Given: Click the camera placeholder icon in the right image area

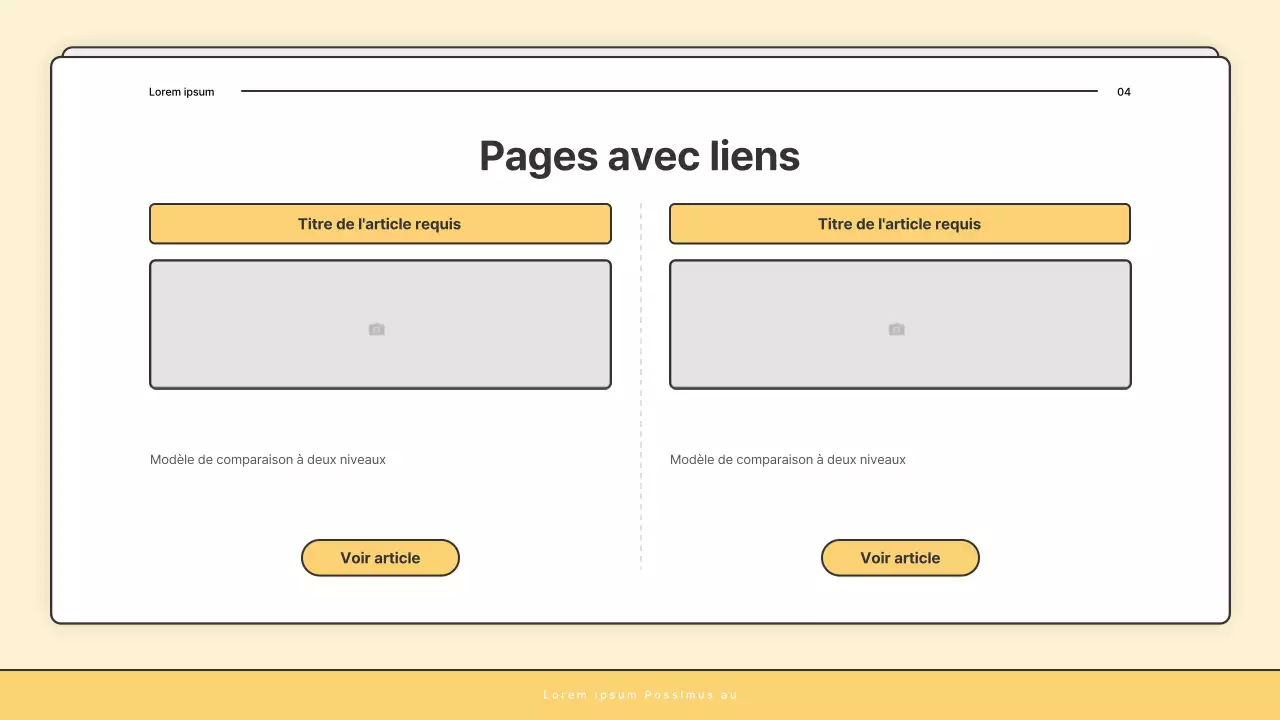Looking at the screenshot, I should (896, 328).
